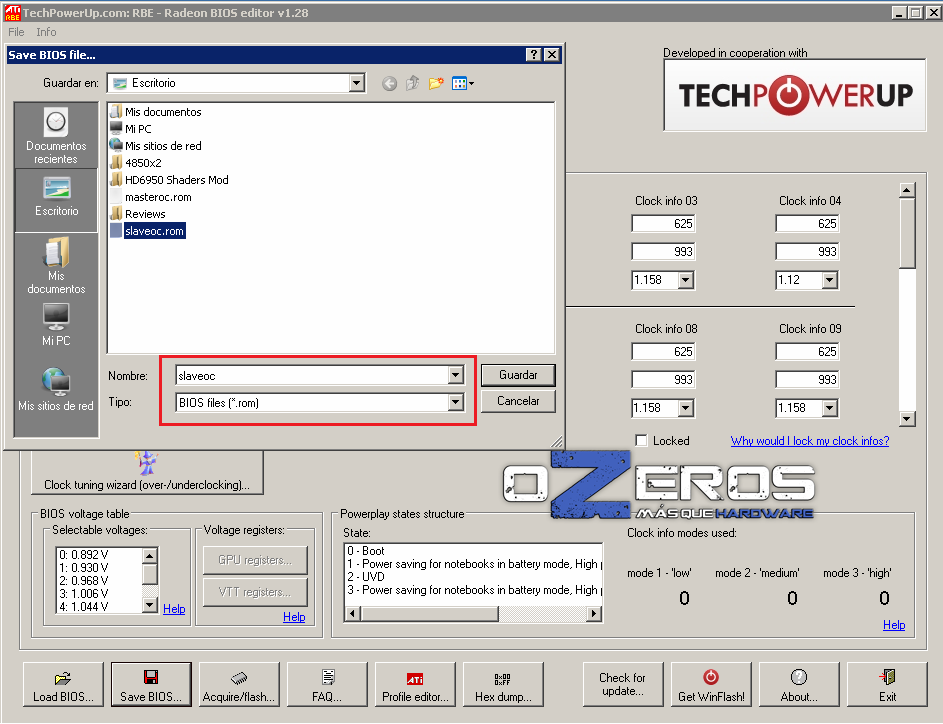Click the TechPowerUp logo banner
The width and height of the screenshot is (943, 724).
794,95
